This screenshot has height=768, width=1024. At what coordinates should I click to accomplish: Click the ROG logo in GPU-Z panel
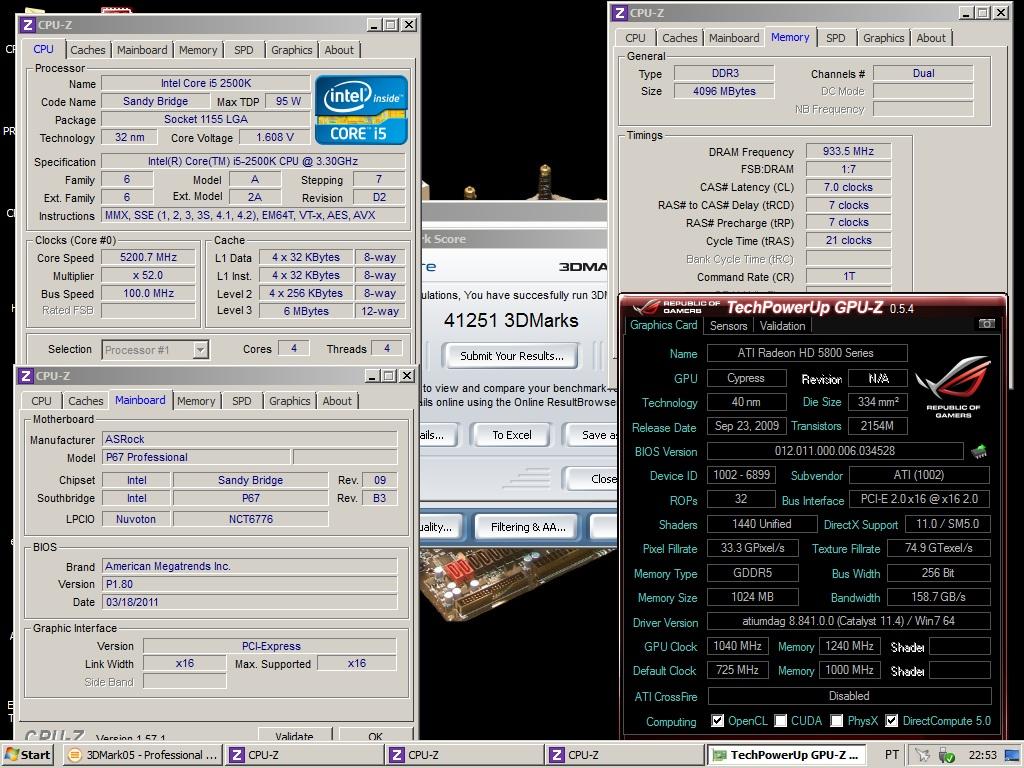tap(953, 387)
